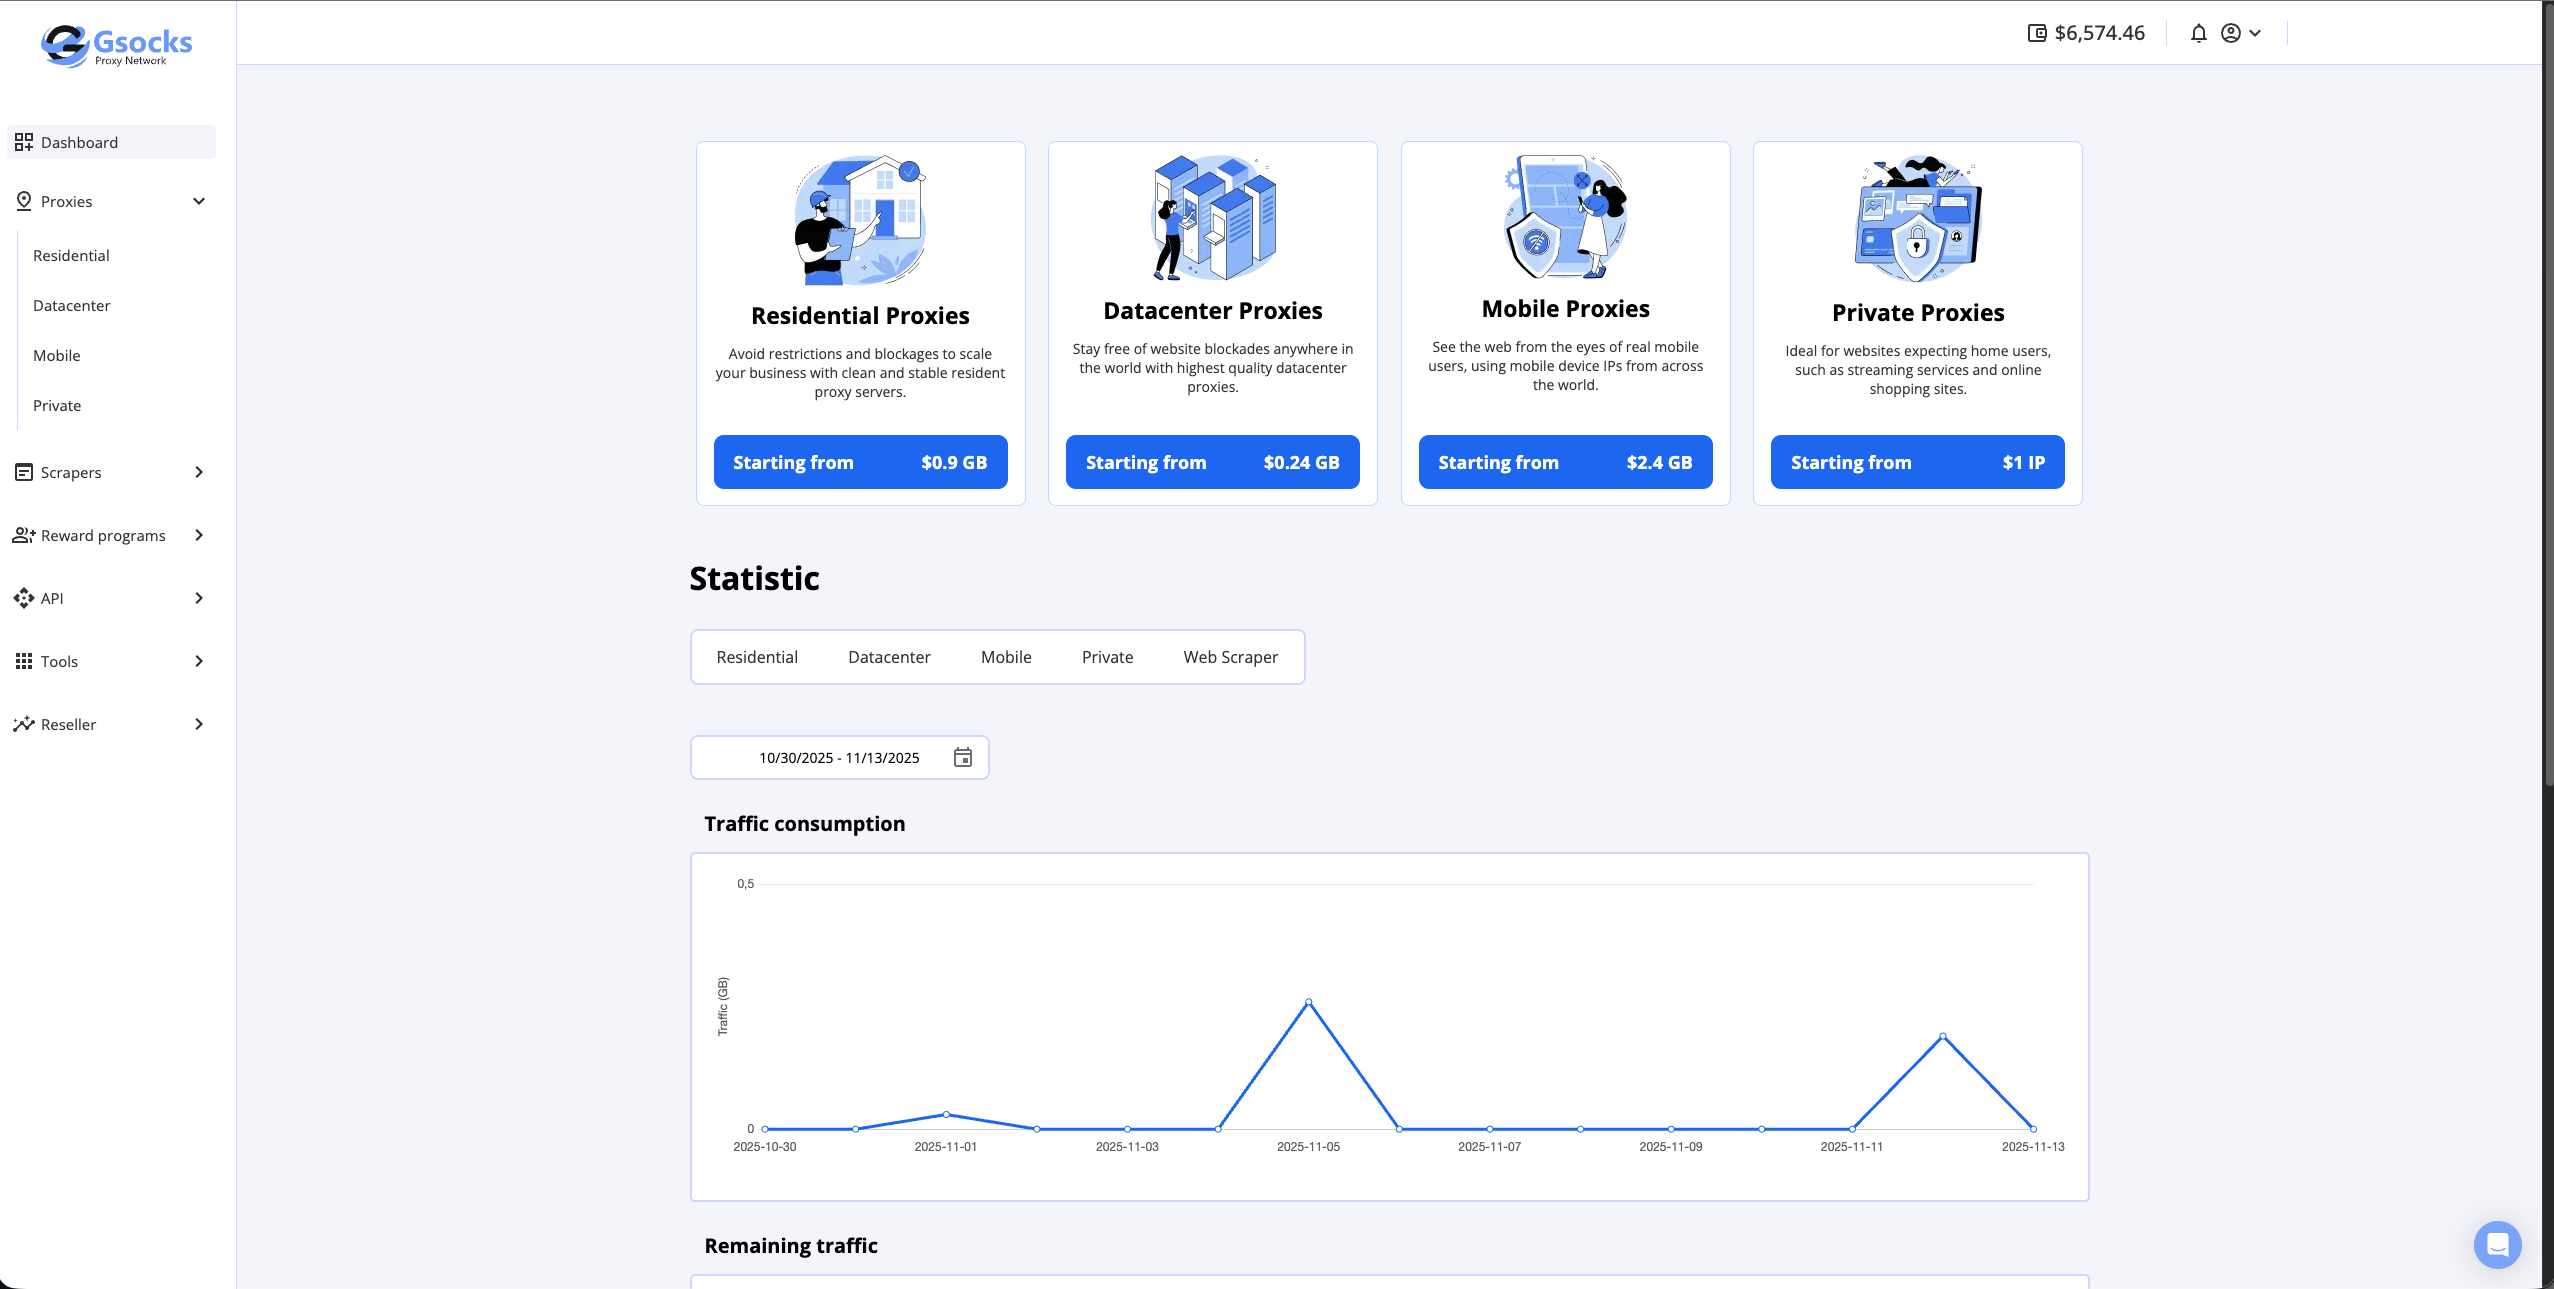Click the Scrapers sidebar icon
Screen dimensions: 2554x1289
[24, 472]
